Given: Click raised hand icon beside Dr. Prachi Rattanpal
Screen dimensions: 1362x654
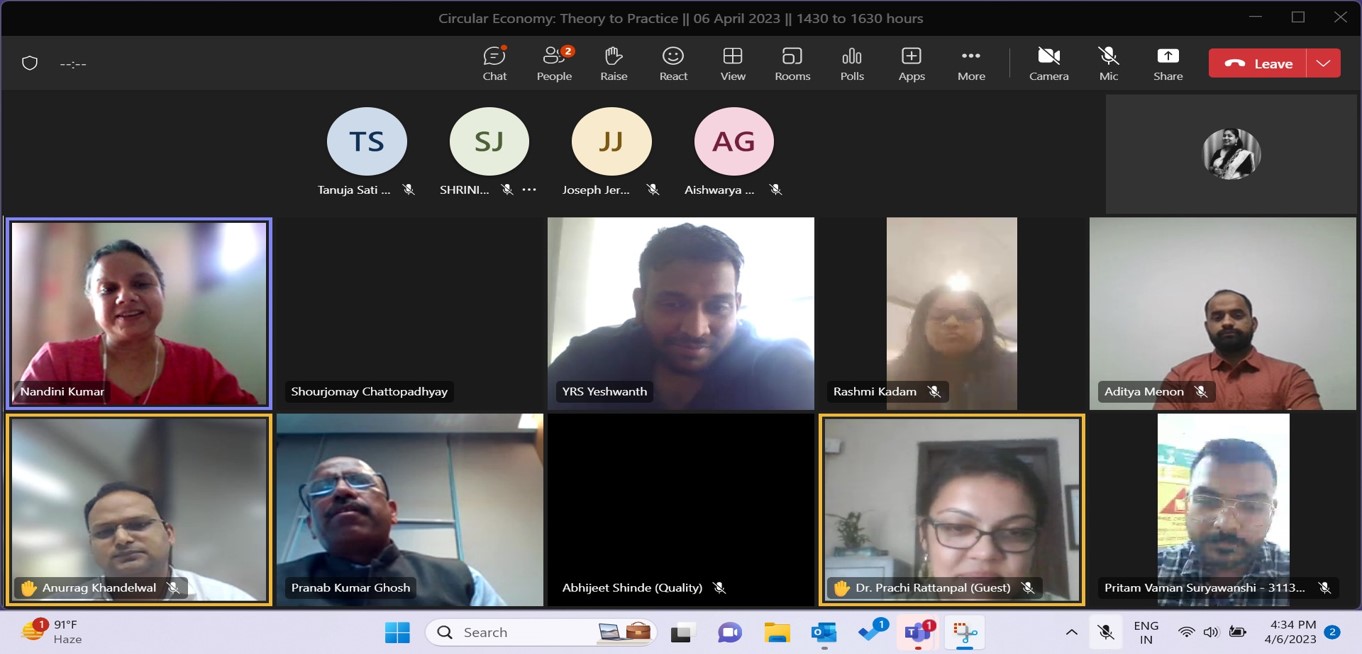Looking at the screenshot, I should click(x=841, y=588).
